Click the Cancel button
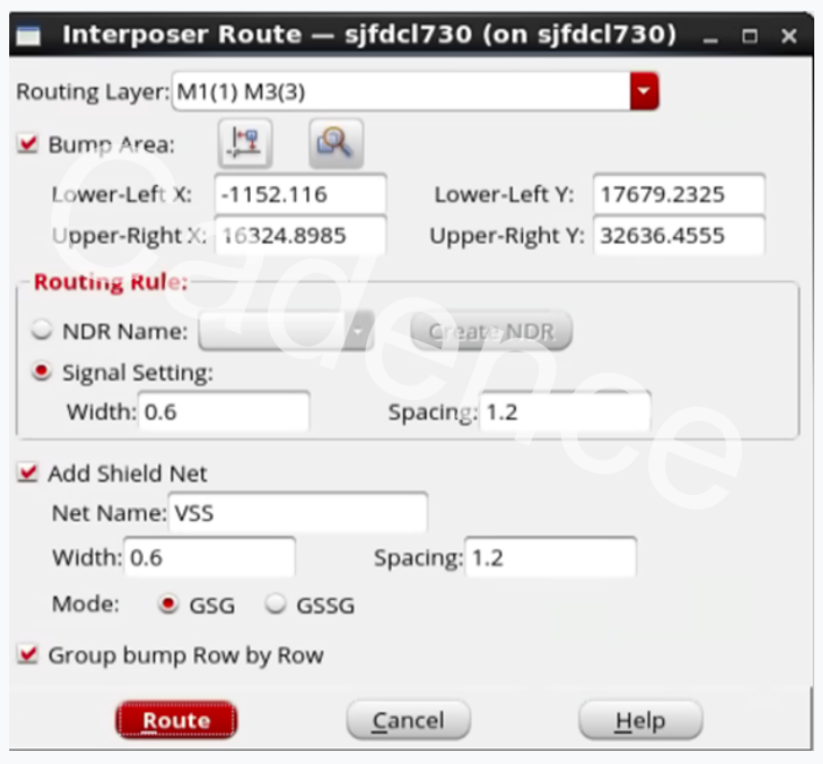The width and height of the screenshot is (823, 764). (x=408, y=720)
